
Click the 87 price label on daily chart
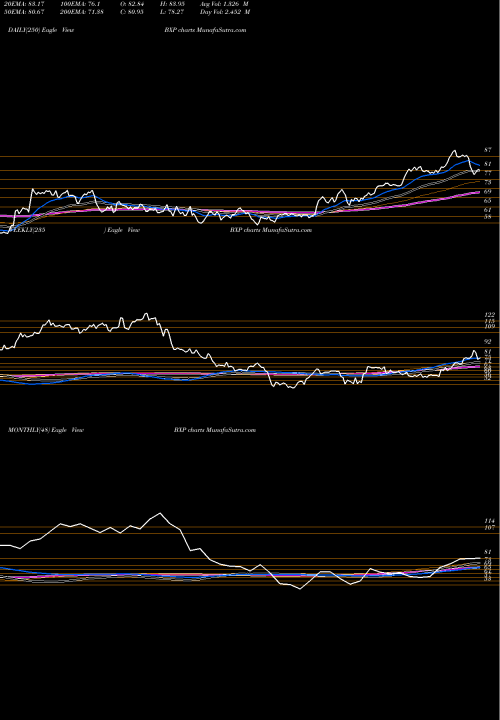pyautogui.click(x=488, y=150)
